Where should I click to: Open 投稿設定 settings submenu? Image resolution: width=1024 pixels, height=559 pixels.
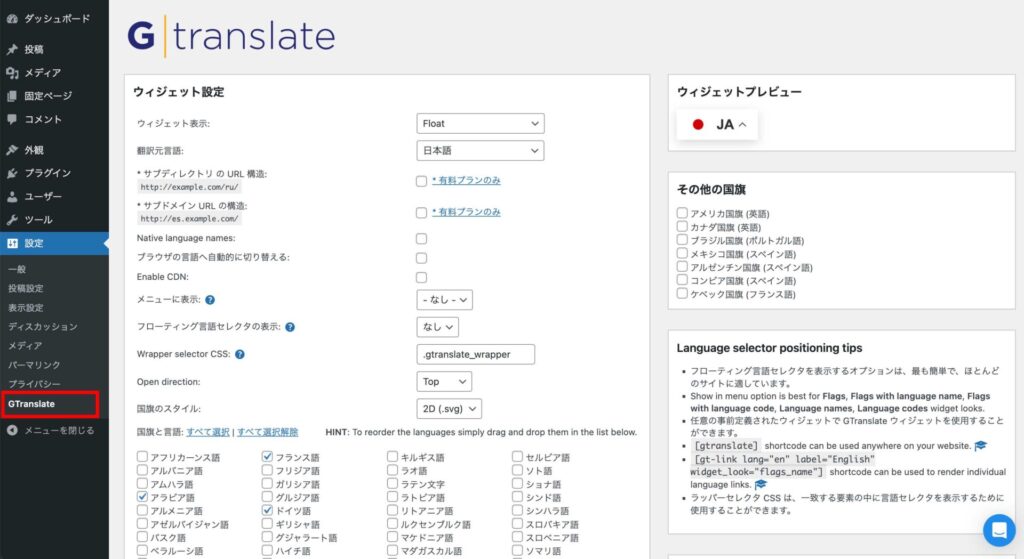(25, 289)
